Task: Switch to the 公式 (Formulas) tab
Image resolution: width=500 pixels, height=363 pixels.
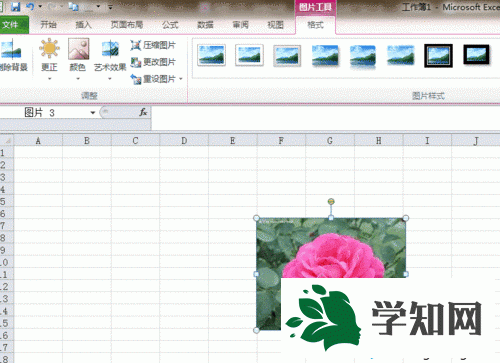Action: click(170, 25)
